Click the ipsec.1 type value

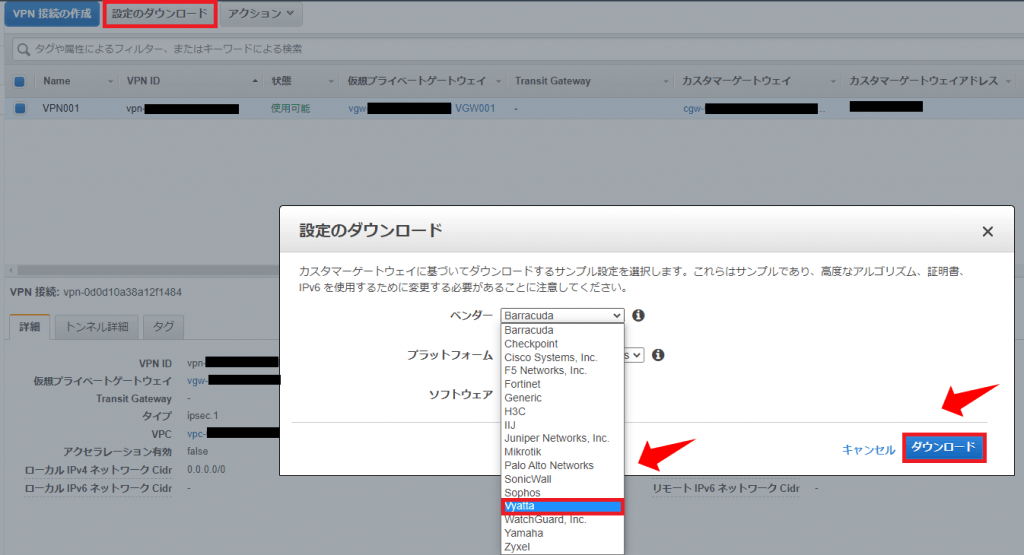[202, 415]
